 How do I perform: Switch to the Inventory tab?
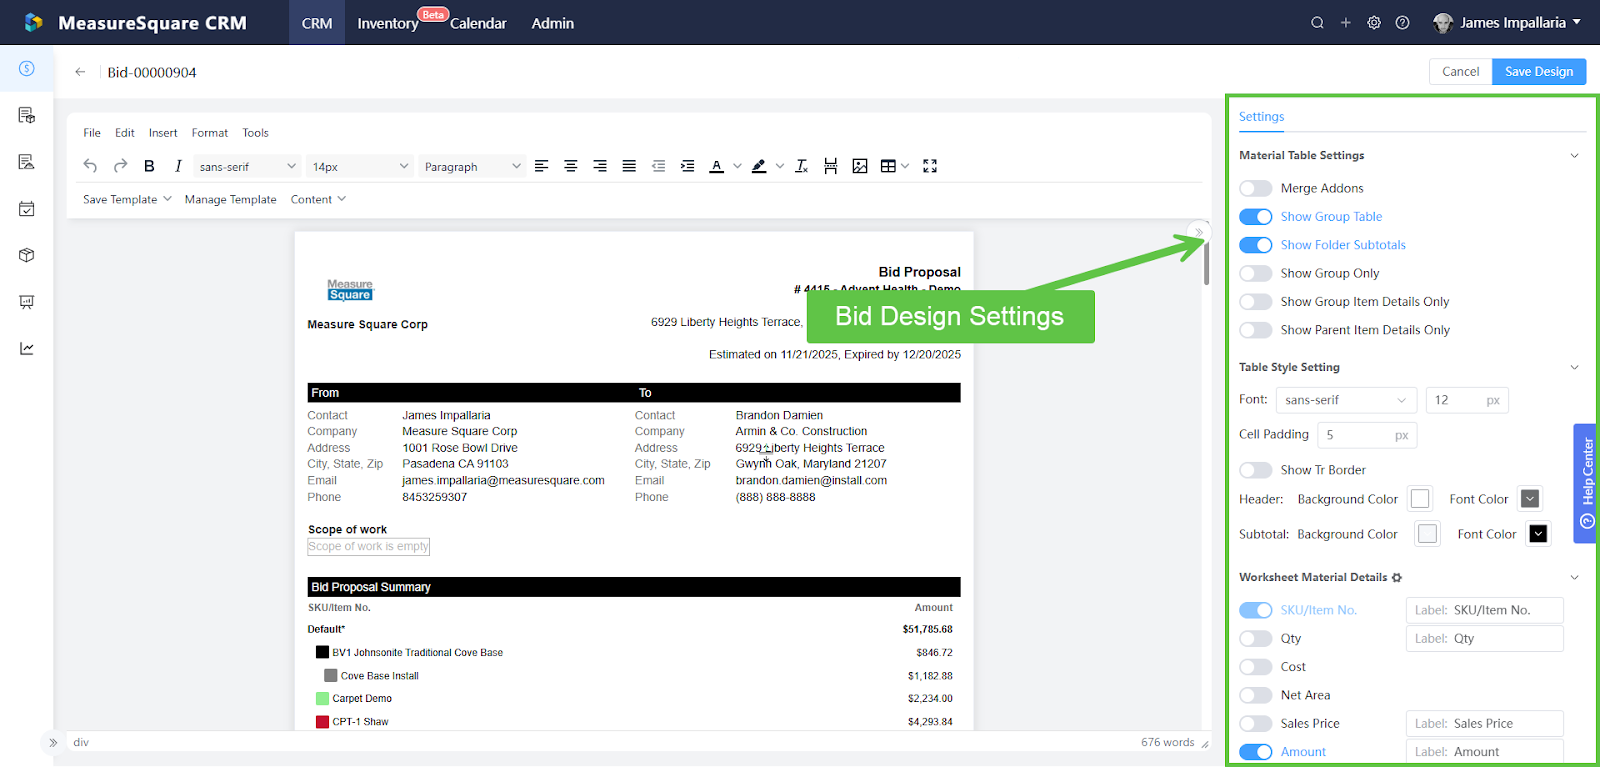(x=388, y=23)
